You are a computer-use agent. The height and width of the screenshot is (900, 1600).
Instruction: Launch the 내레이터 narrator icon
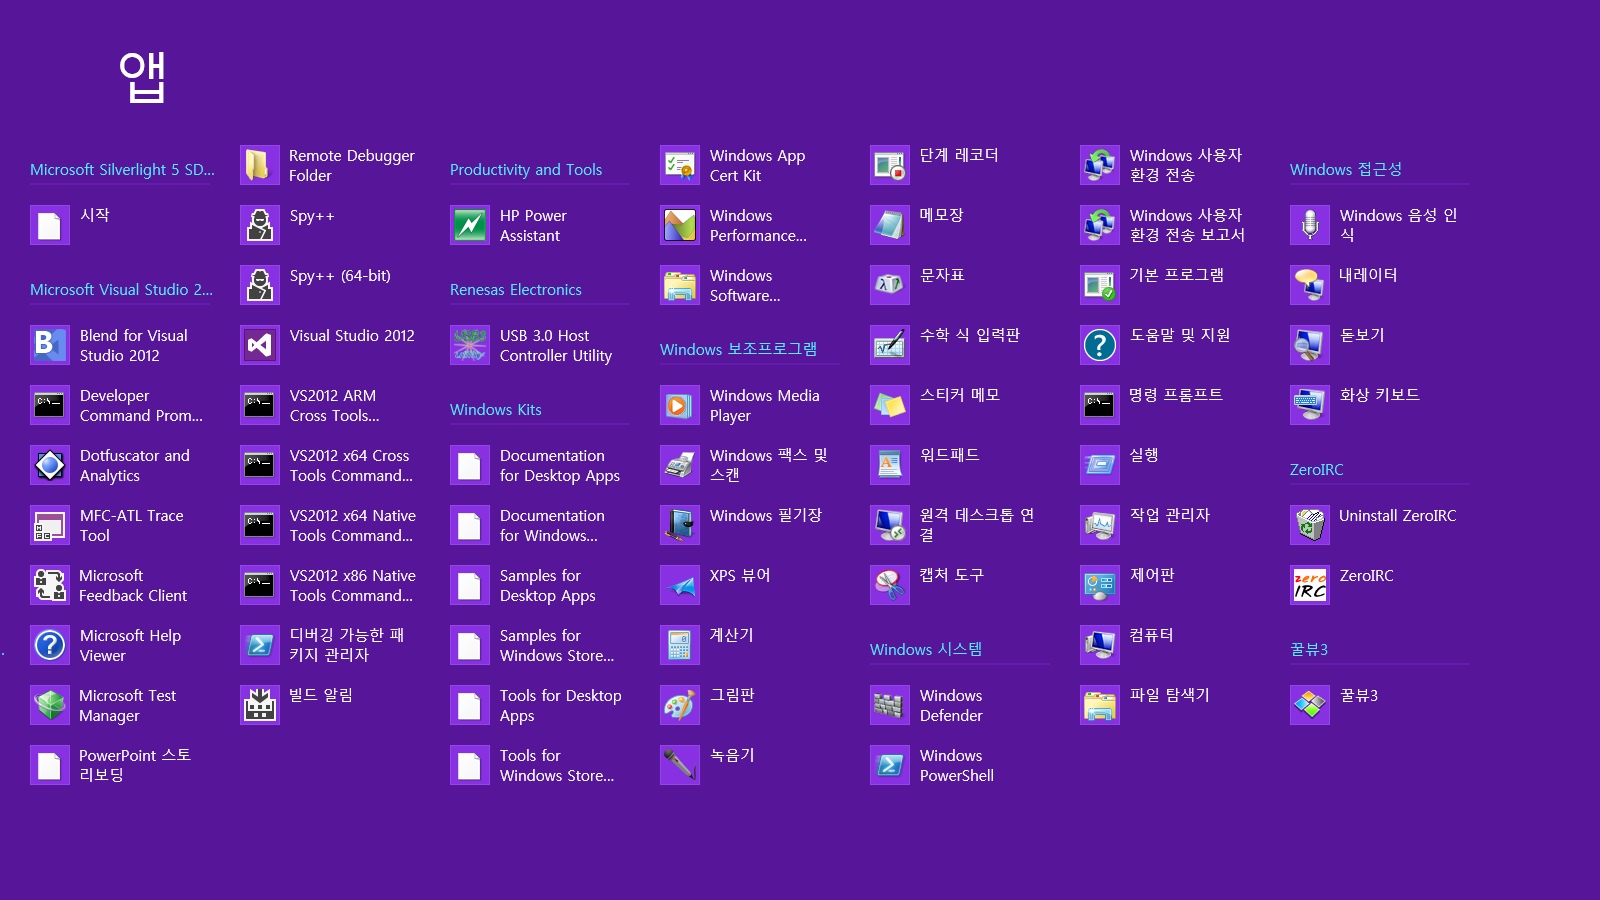click(x=1310, y=285)
